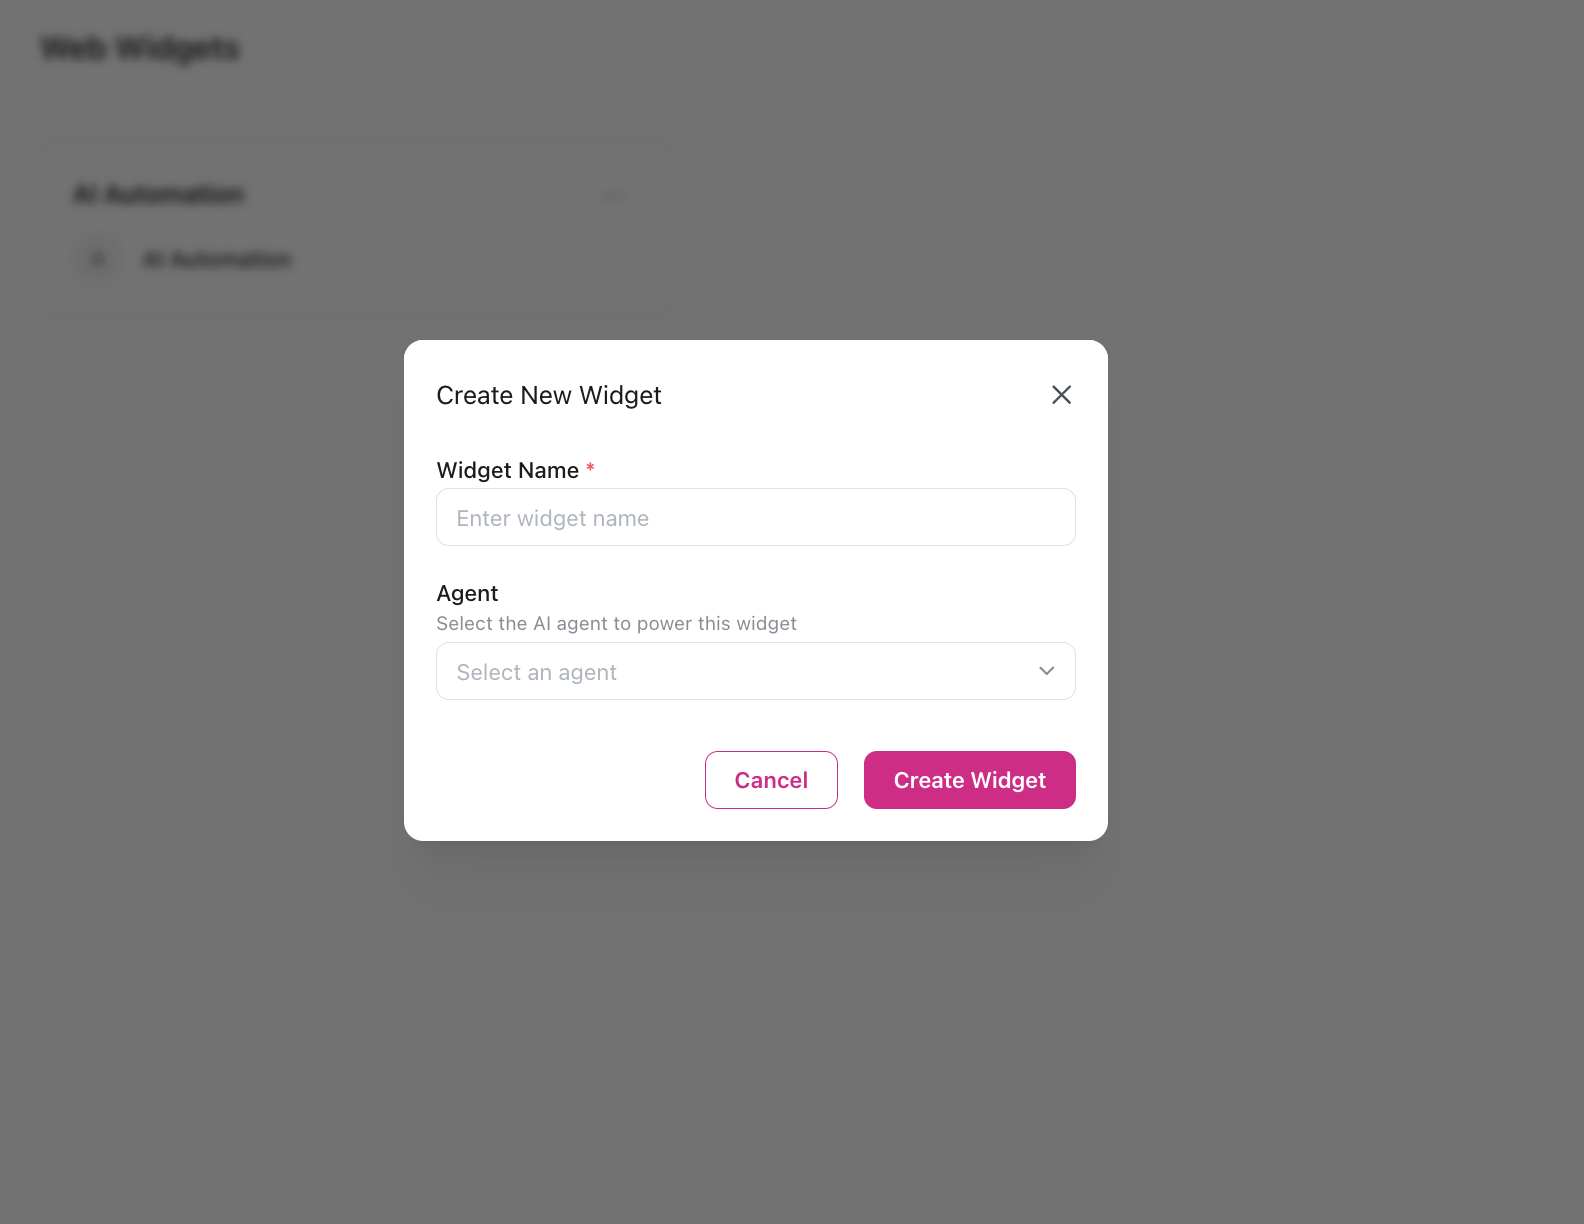
Task: Click the AI Automation widget avatar icon
Action: (97, 258)
